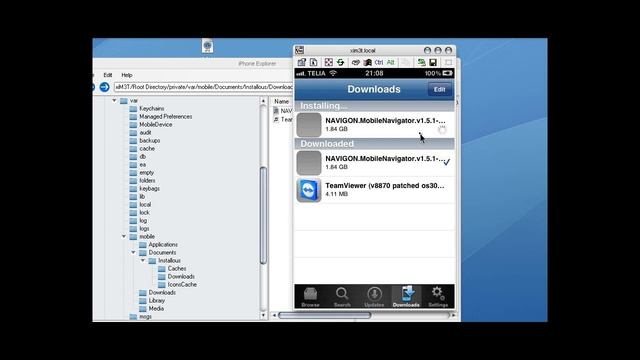The height and width of the screenshot is (360, 640).
Task: Select the cache folder
Action: pyautogui.click(x=142, y=149)
